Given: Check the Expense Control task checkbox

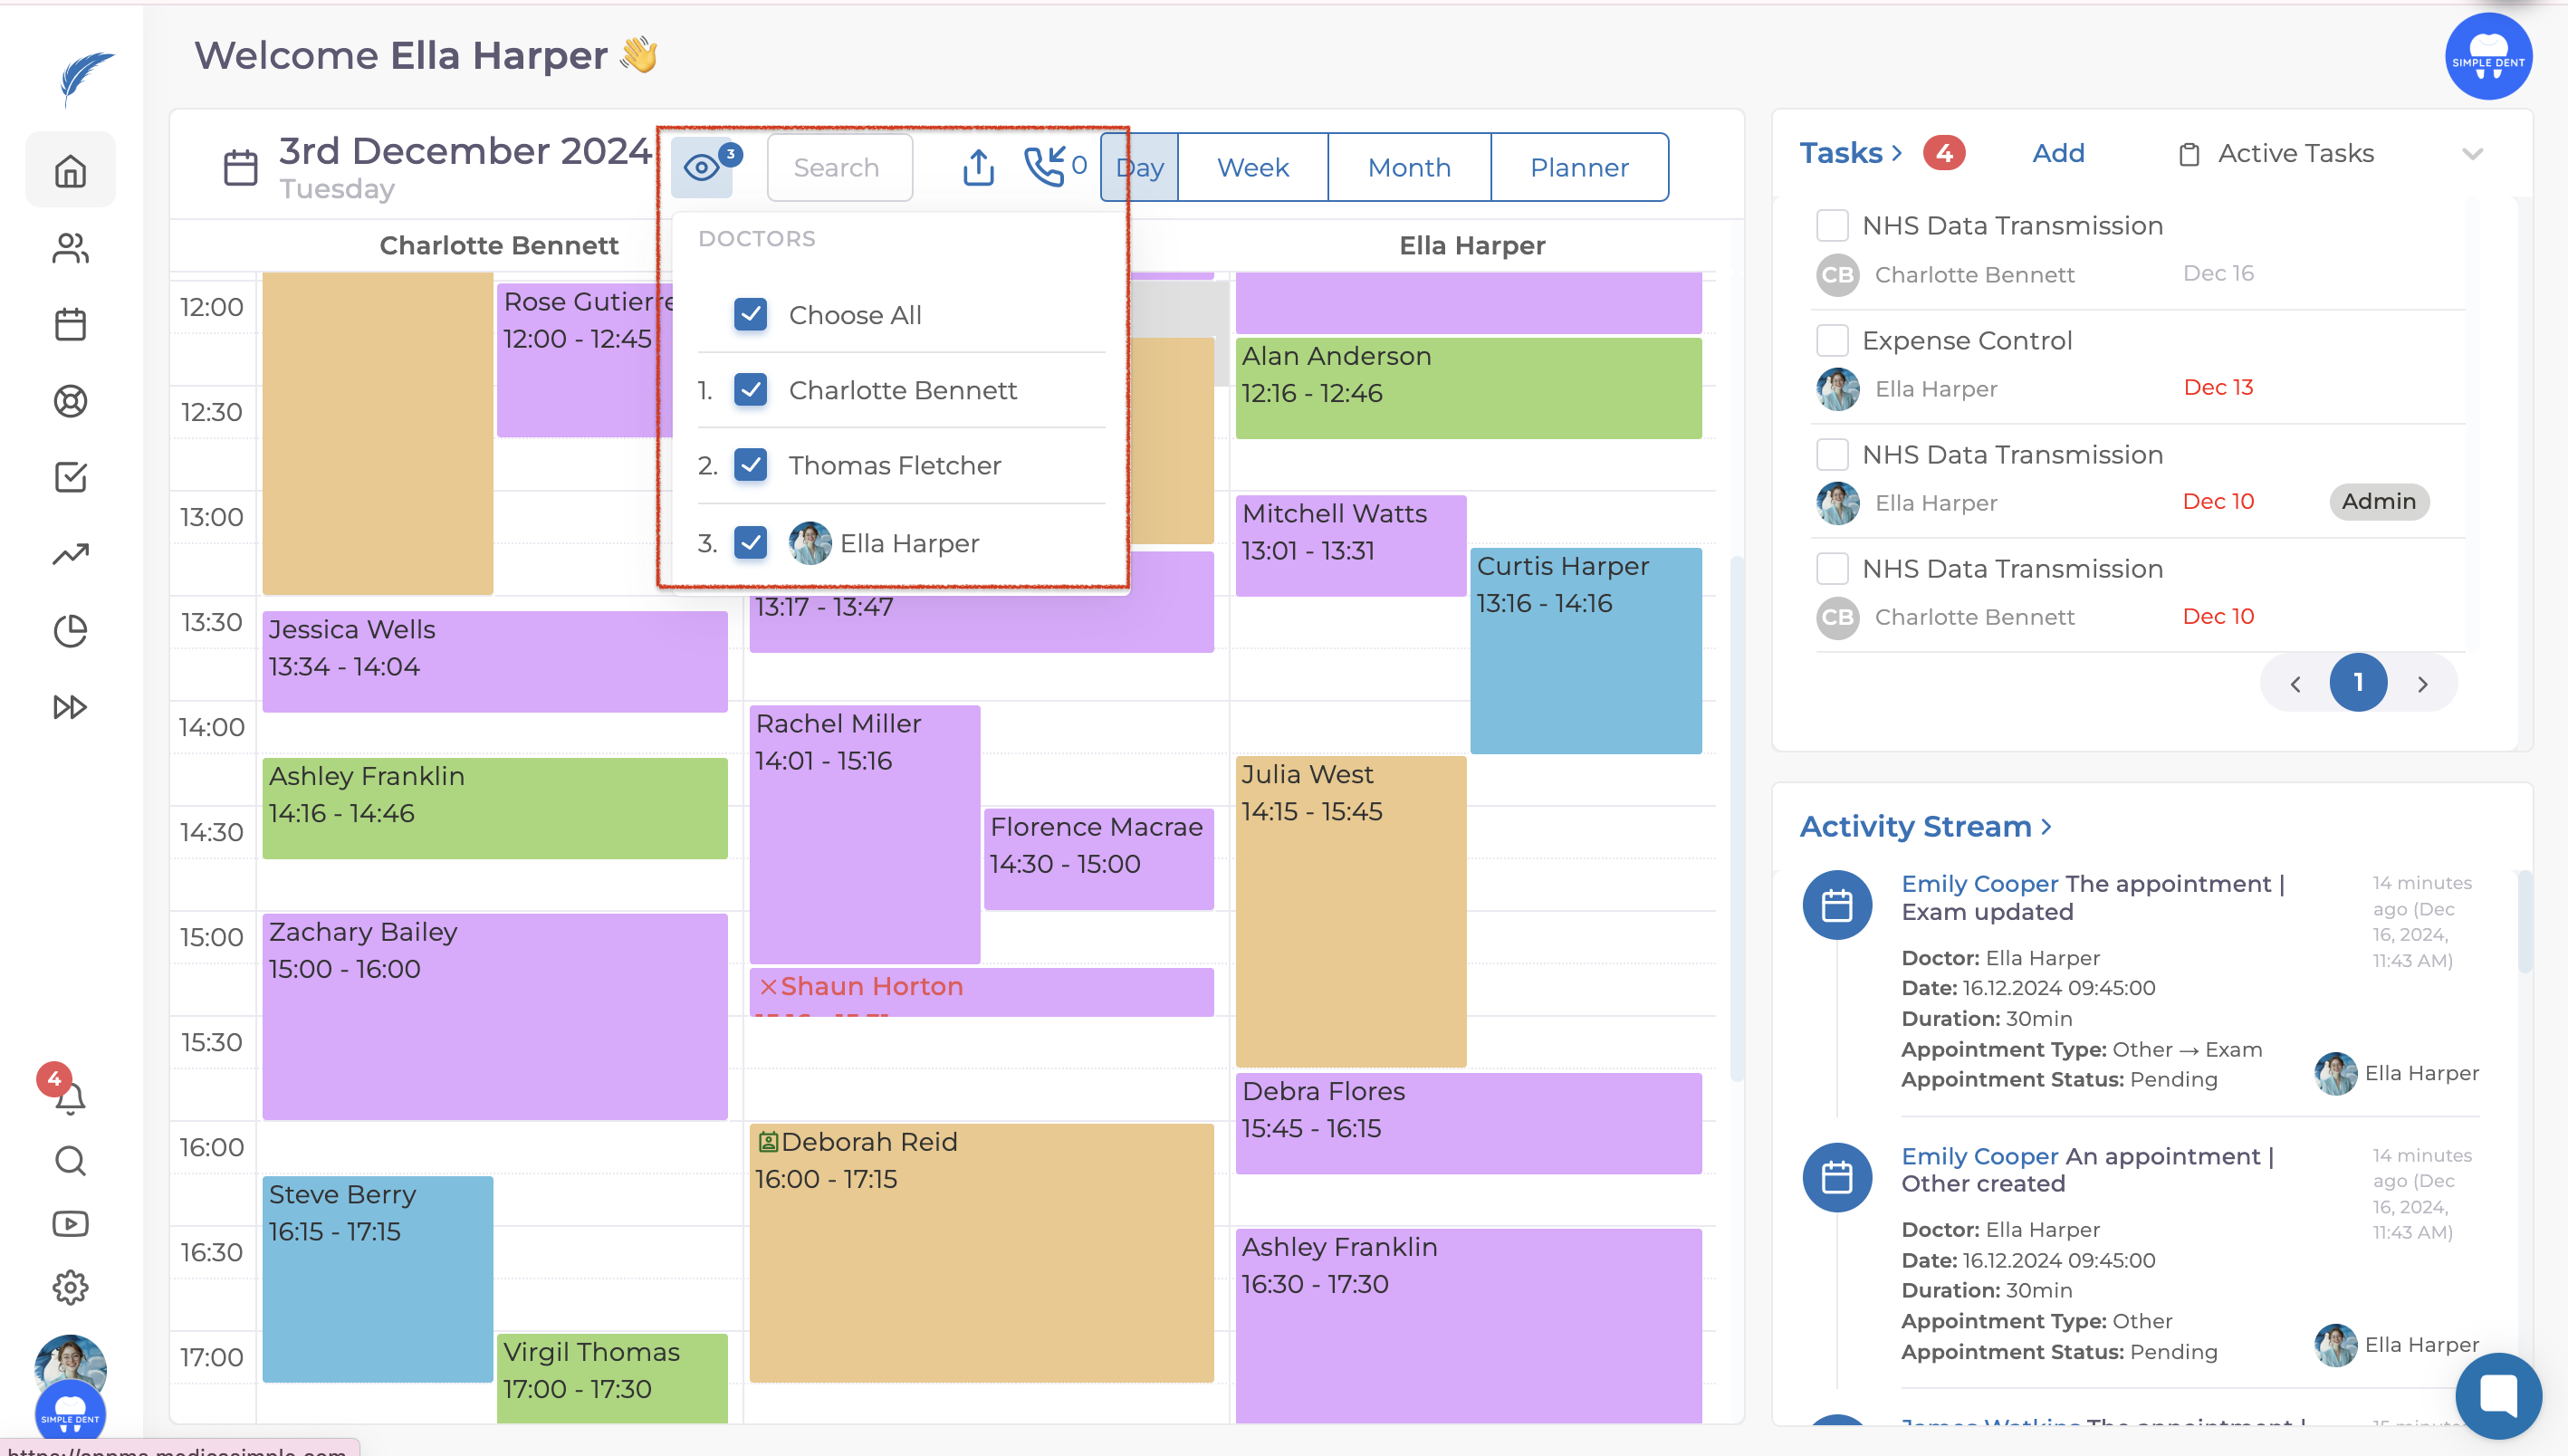Looking at the screenshot, I should (1831, 340).
